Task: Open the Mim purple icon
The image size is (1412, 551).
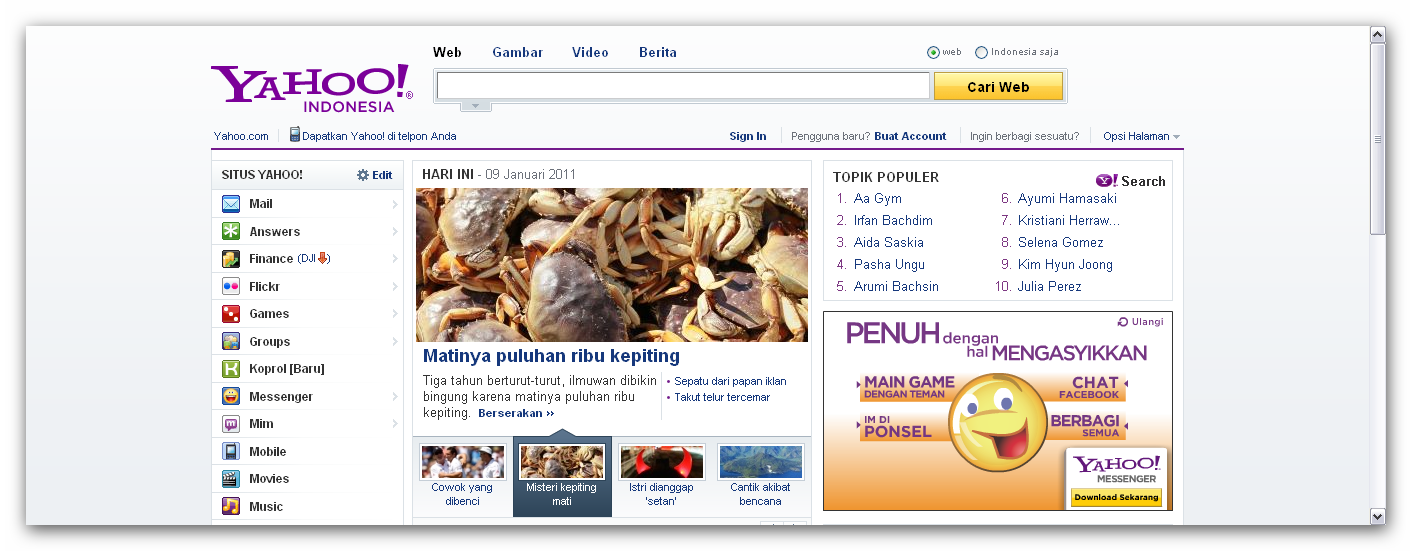Action: tap(231, 424)
